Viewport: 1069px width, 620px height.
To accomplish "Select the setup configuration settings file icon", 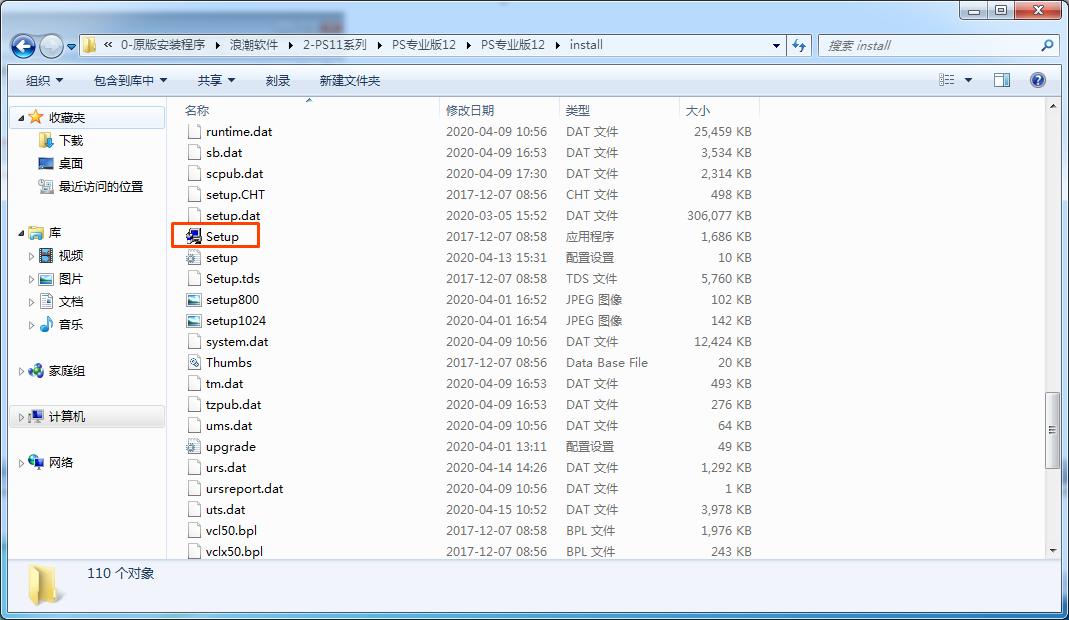I will click(x=194, y=258).
